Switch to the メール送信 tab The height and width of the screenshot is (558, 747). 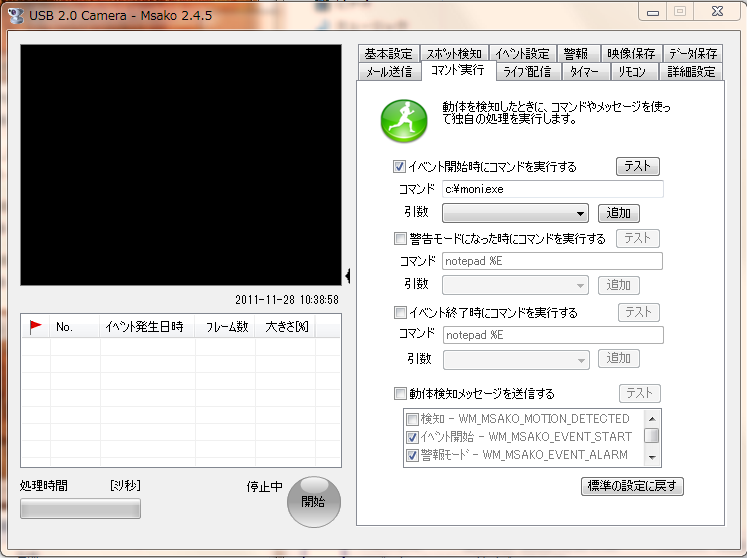[x=389, y=71]
